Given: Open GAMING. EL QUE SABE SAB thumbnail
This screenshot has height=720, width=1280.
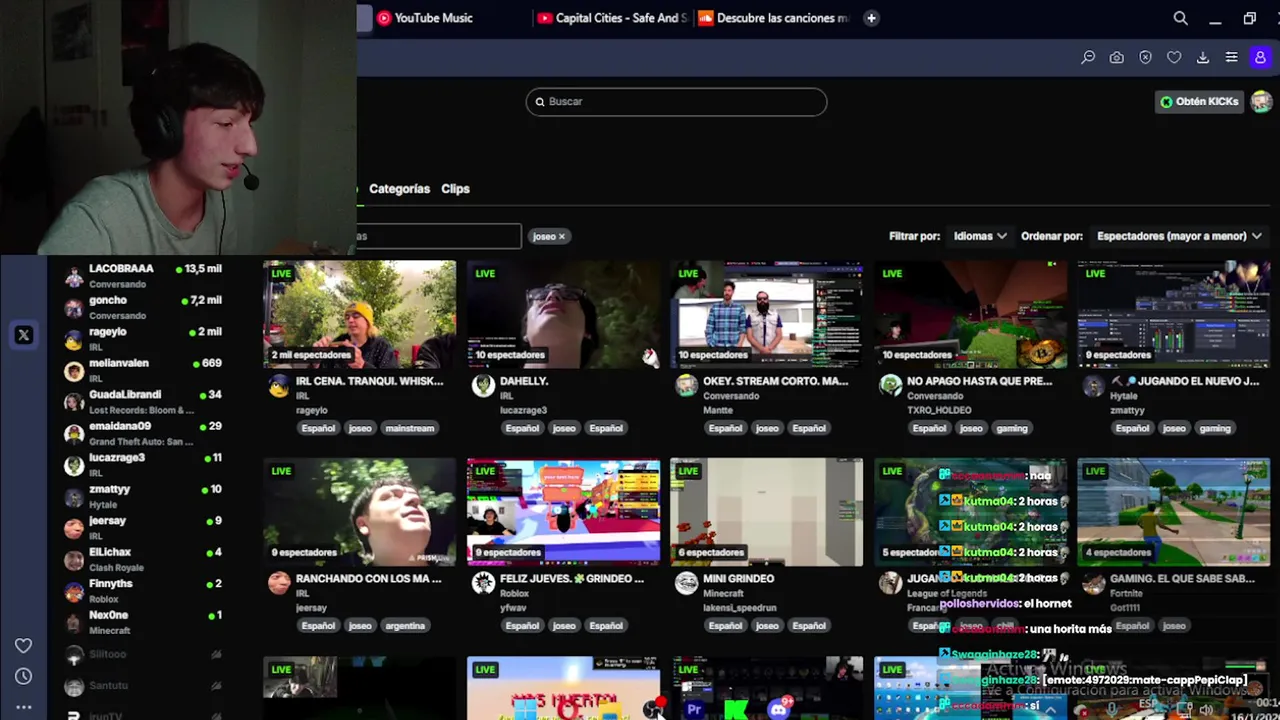Looking at the screenshot, I should pos(1173,512).
